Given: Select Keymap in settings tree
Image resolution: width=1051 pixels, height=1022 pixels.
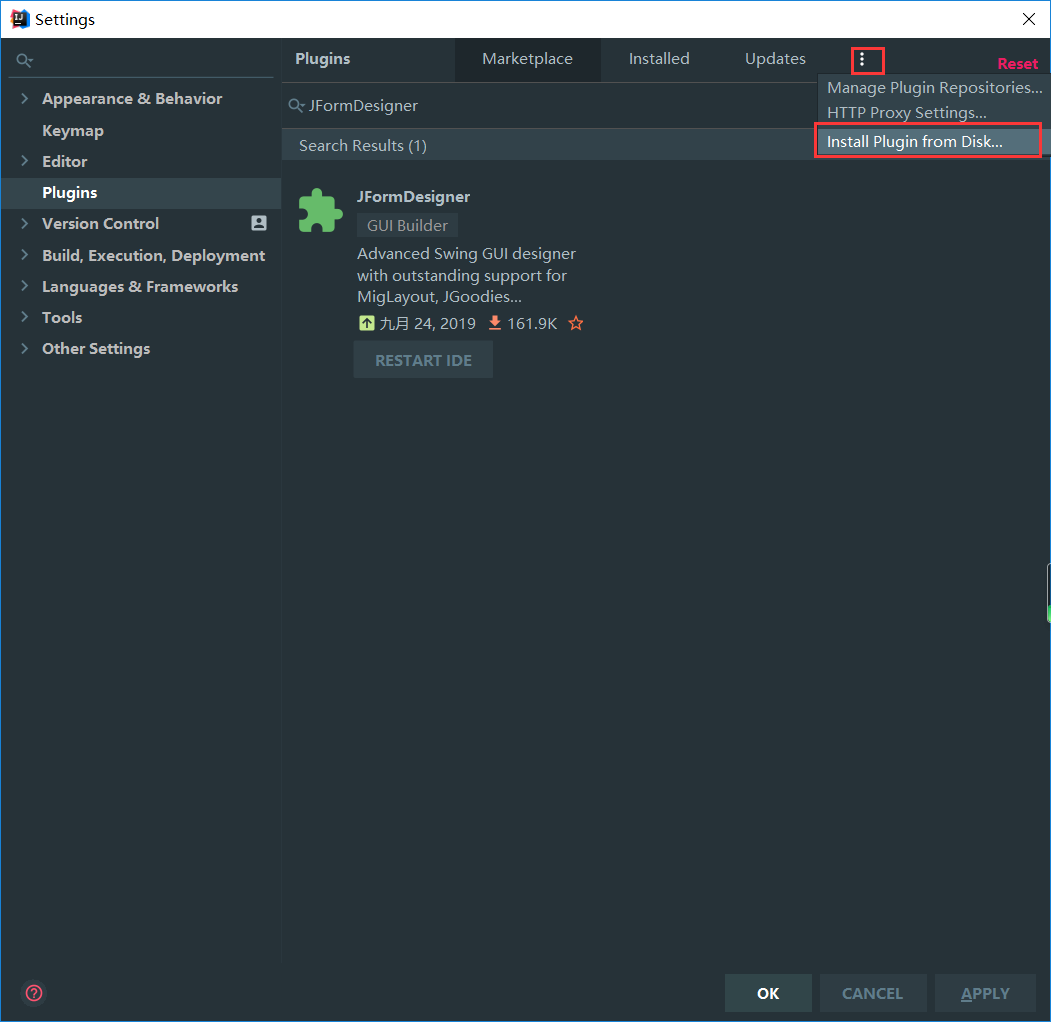Looking at the screenshot, I should 73,131.
